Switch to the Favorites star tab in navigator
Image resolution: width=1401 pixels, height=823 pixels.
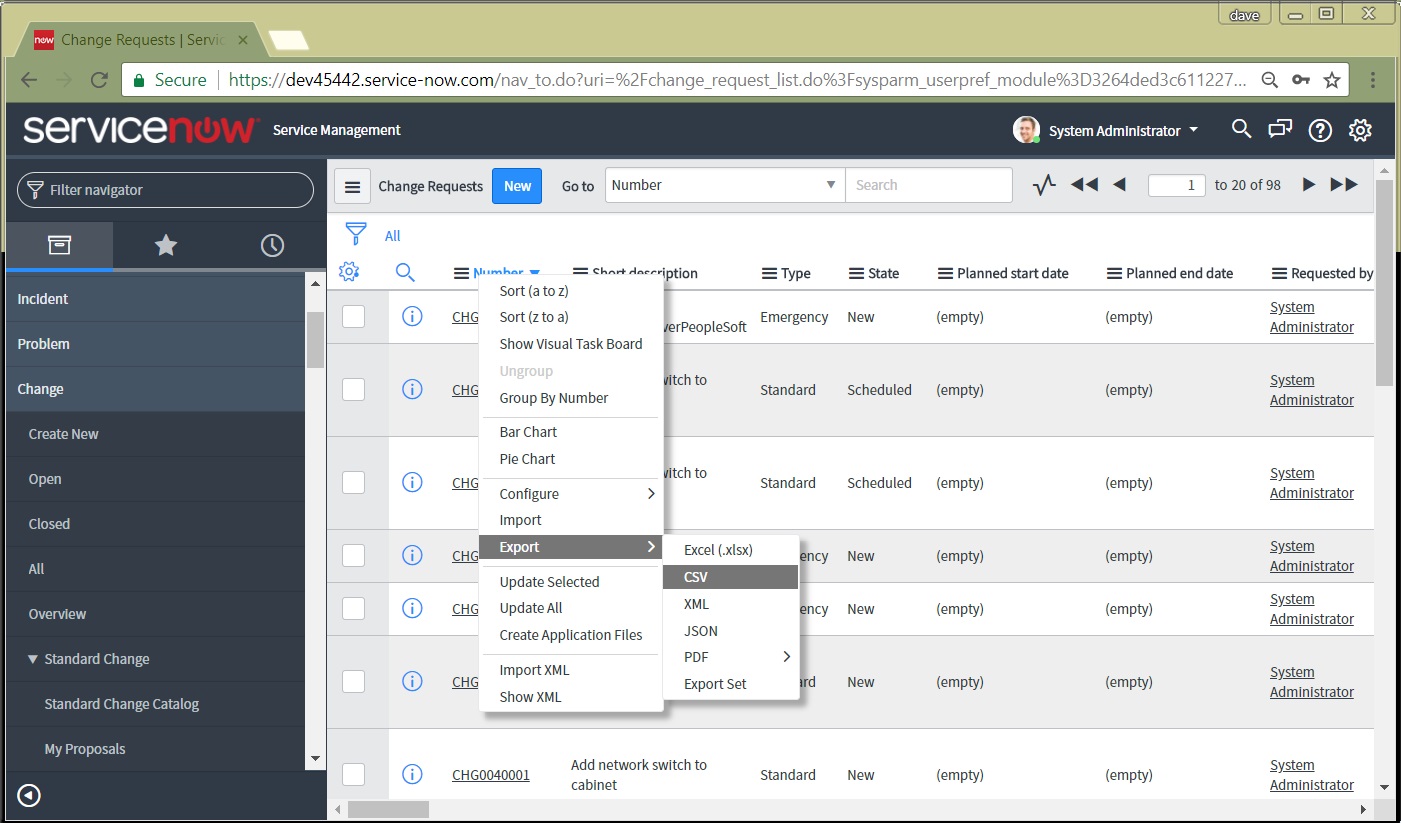(166, 244)
